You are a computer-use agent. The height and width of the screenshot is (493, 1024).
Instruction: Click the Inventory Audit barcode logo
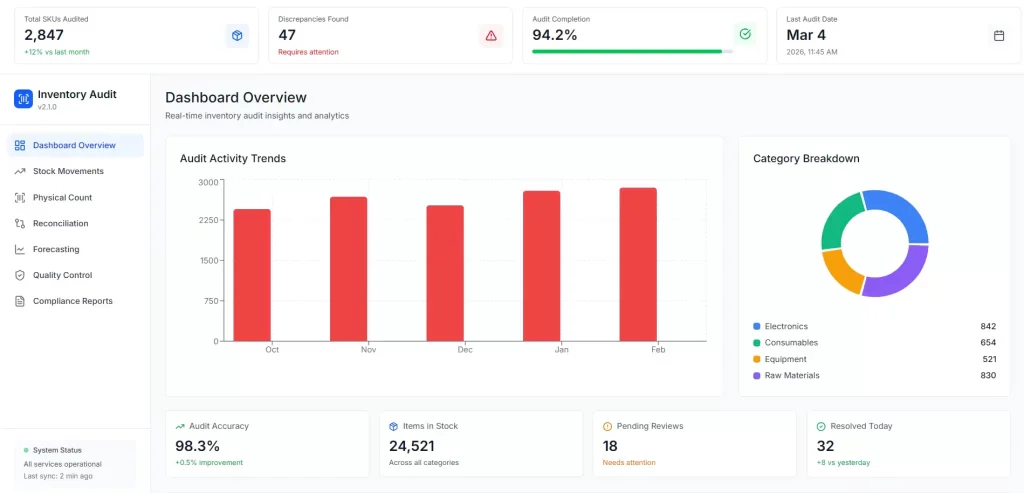point(24,99)
